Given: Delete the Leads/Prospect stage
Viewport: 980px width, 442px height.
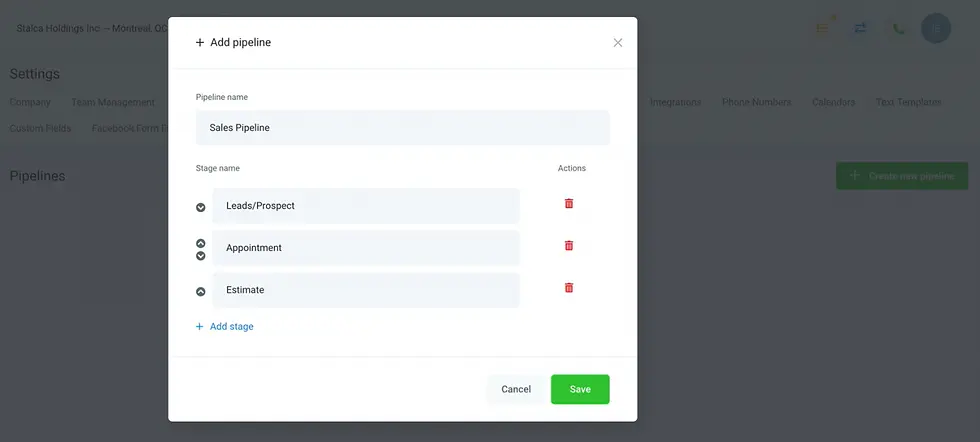Looking at the screenshot, I should coord(569,203).
